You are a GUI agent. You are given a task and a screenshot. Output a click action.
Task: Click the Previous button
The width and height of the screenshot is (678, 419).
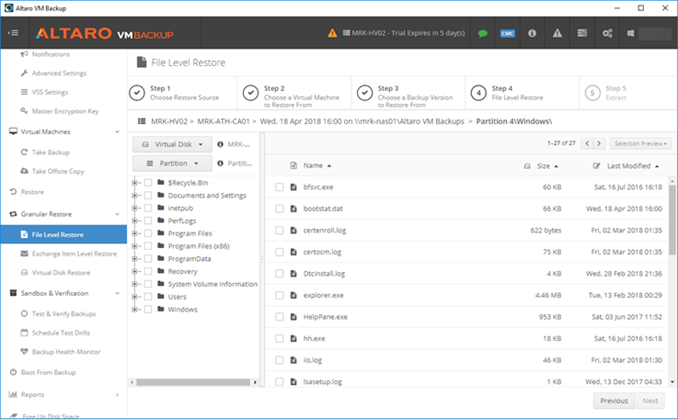click(x=614, y=401)
